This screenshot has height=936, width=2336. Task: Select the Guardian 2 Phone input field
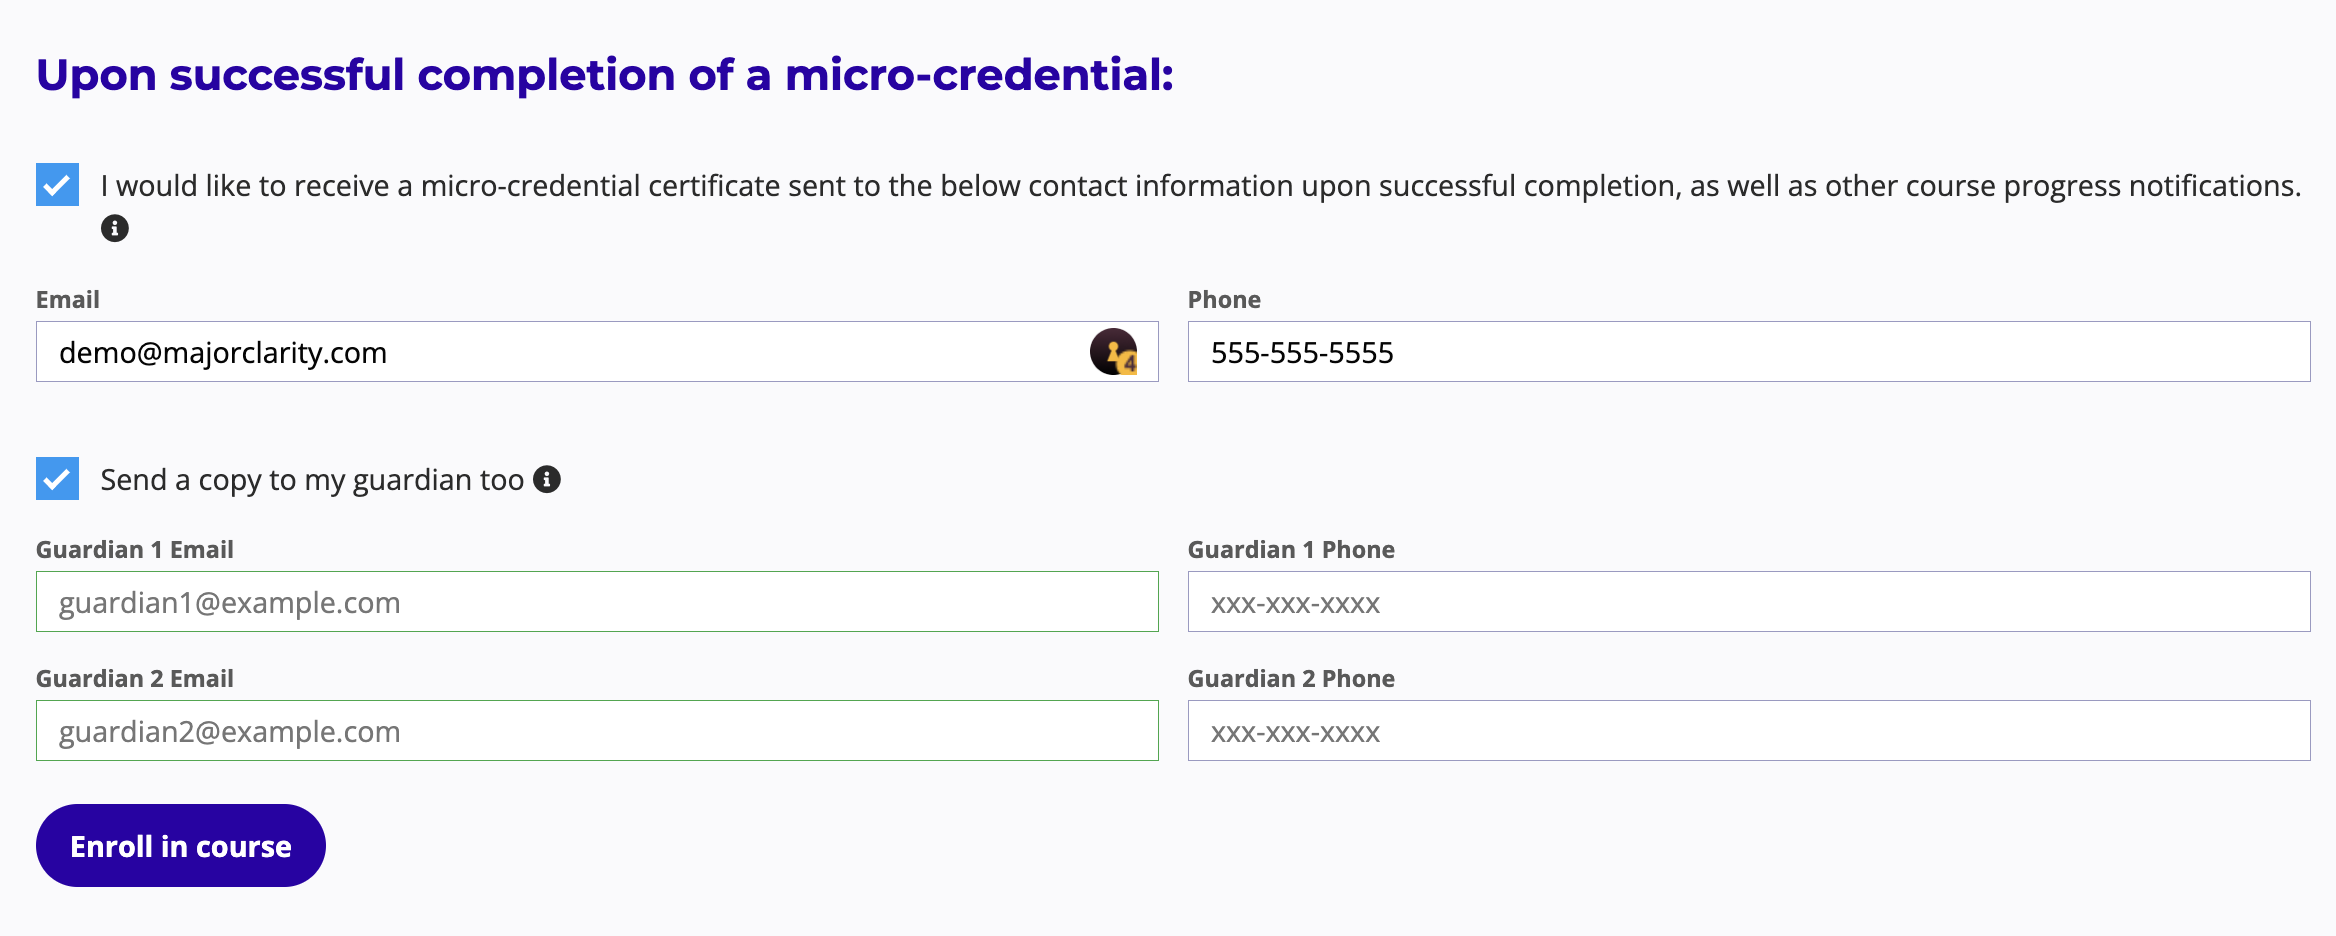(x=1748, y=731)
